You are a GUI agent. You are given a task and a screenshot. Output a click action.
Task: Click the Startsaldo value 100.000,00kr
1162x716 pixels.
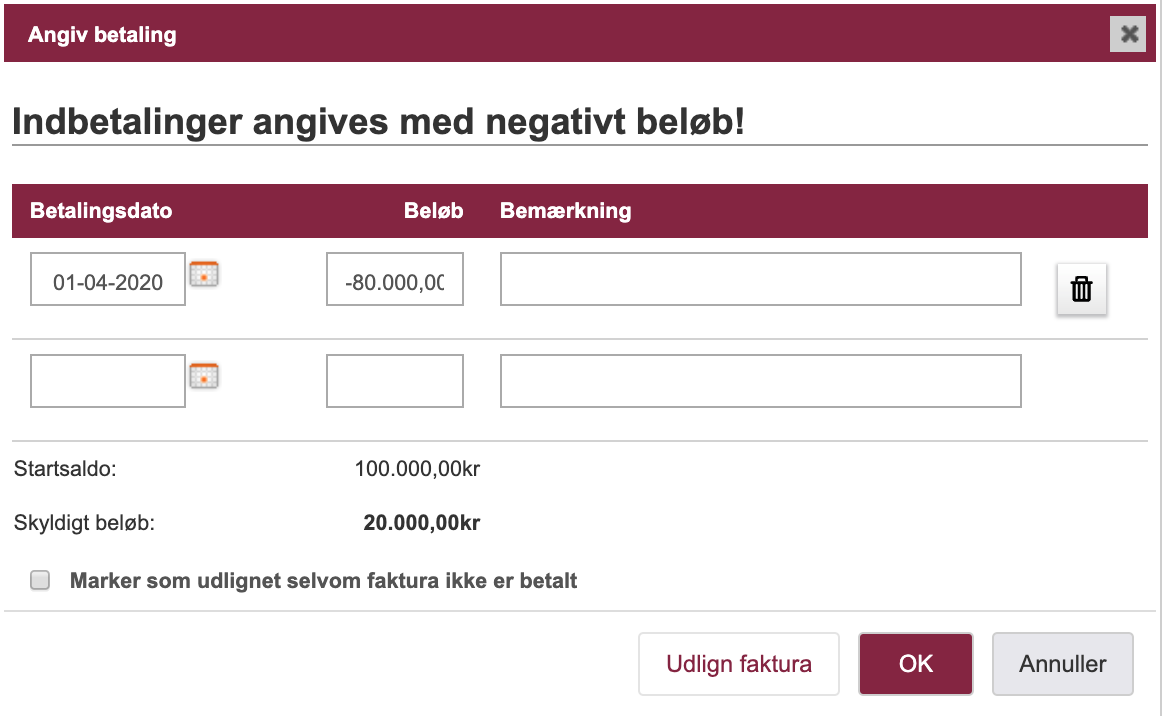point(417,469)
